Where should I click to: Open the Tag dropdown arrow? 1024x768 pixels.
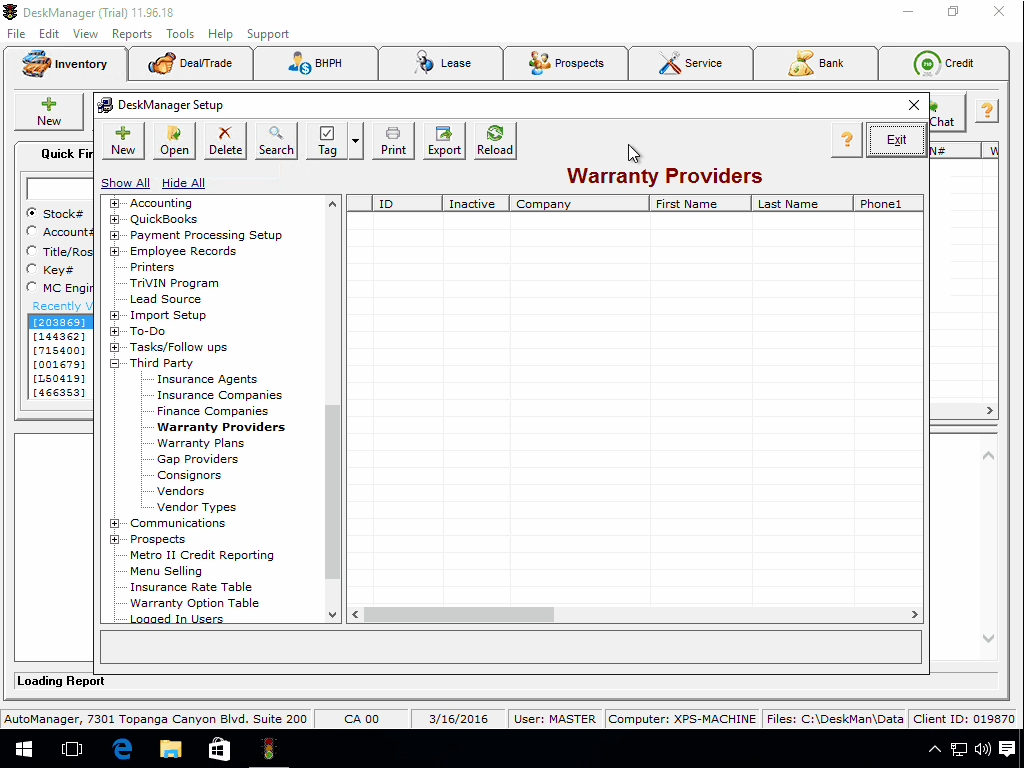355,140
